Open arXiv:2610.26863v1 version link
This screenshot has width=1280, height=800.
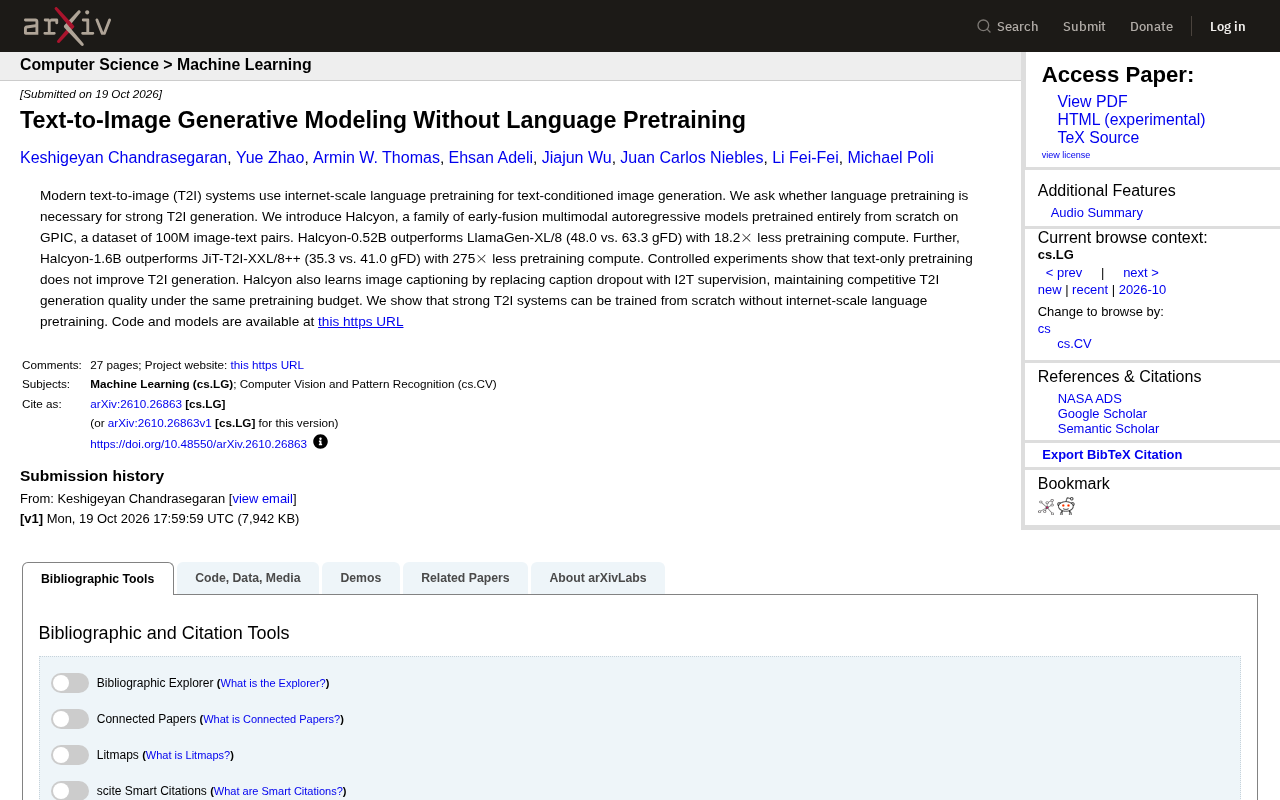tap(160, 423)
